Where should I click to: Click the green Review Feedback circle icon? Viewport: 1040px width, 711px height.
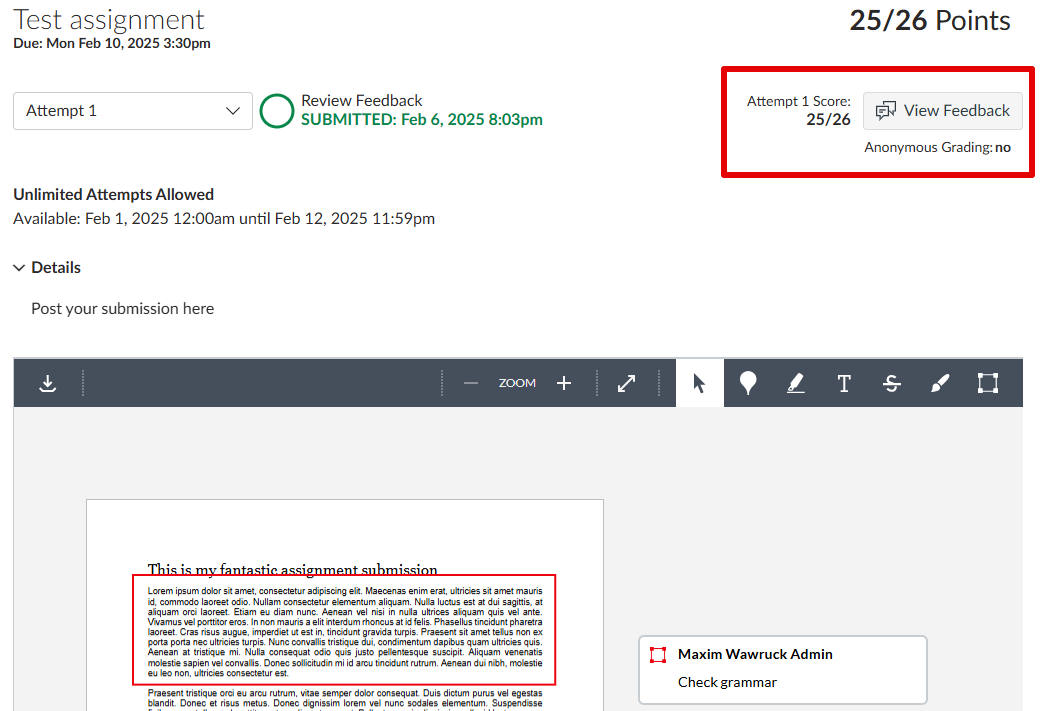click(x=277, y=111)
